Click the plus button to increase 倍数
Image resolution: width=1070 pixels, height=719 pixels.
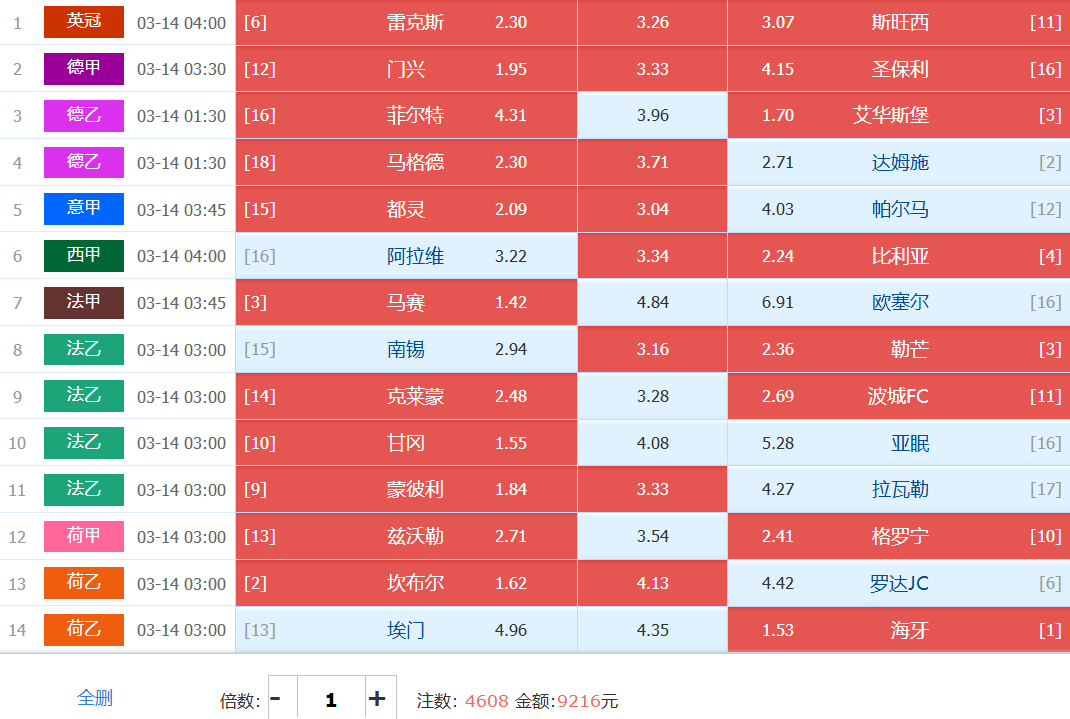coord(377,699)
